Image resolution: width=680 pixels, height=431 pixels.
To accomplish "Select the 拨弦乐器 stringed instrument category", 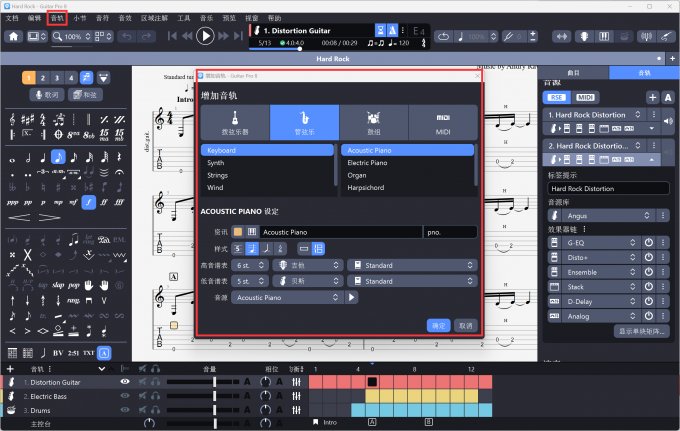I will pos(234,122).
